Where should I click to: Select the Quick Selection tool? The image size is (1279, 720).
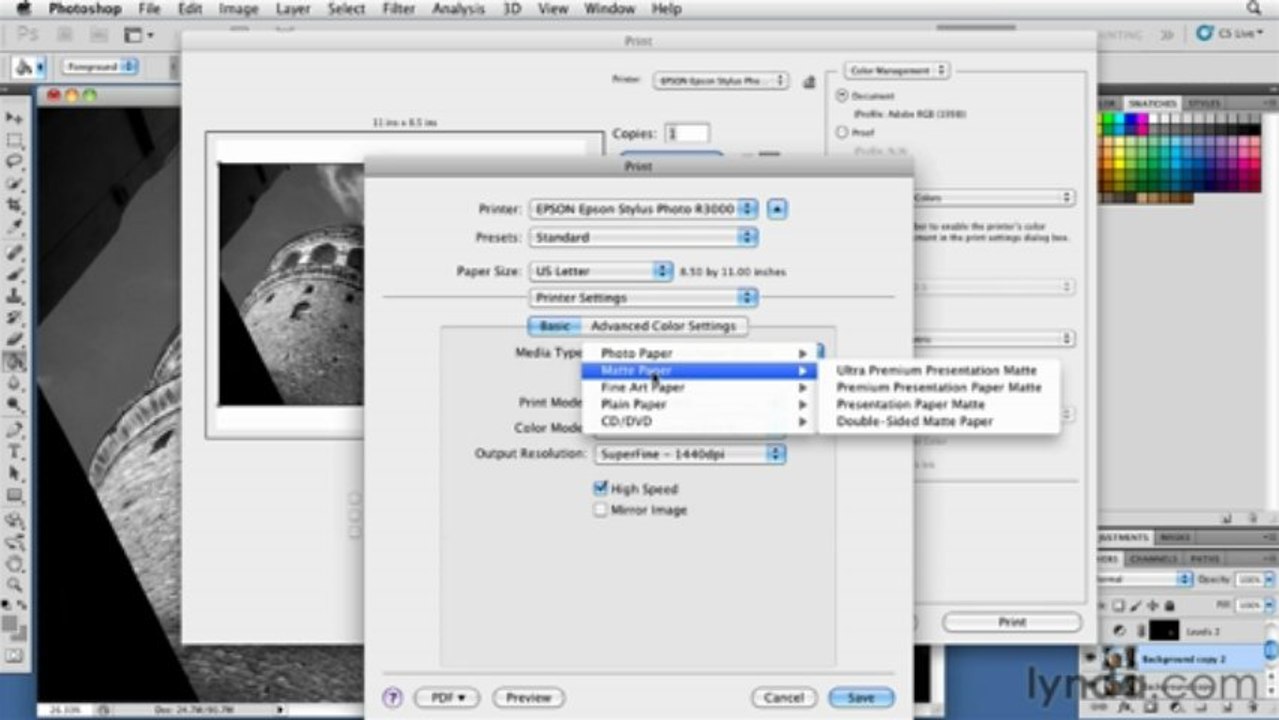click(x=15, y=184)
